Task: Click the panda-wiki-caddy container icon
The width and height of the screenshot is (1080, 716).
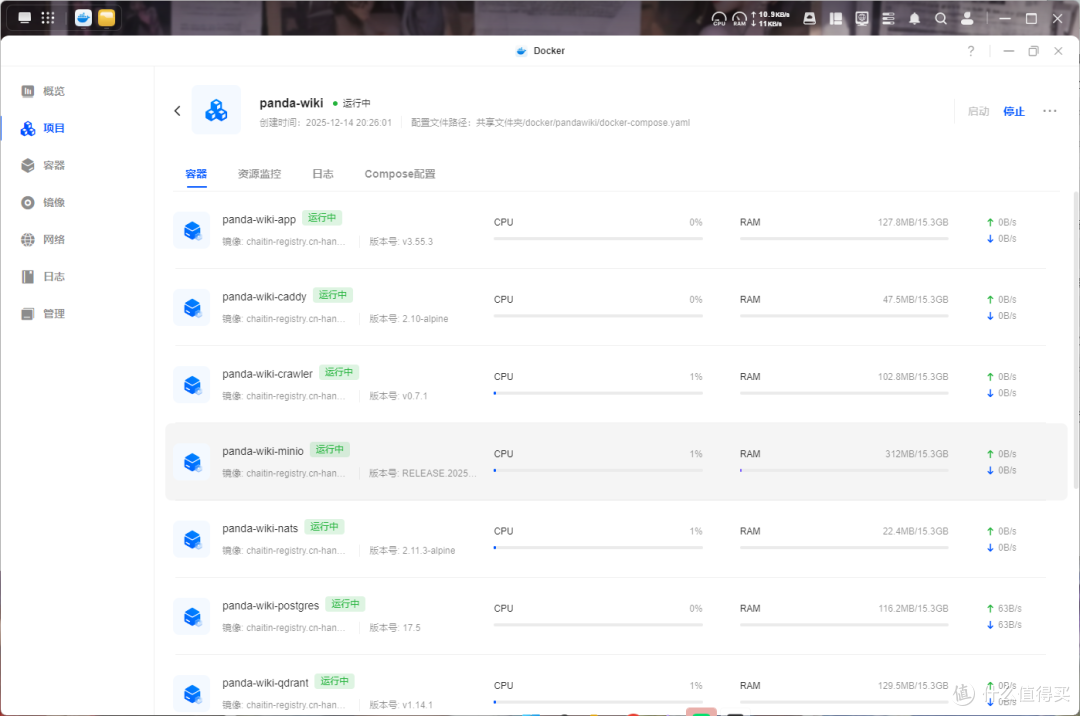Action: 192,307
